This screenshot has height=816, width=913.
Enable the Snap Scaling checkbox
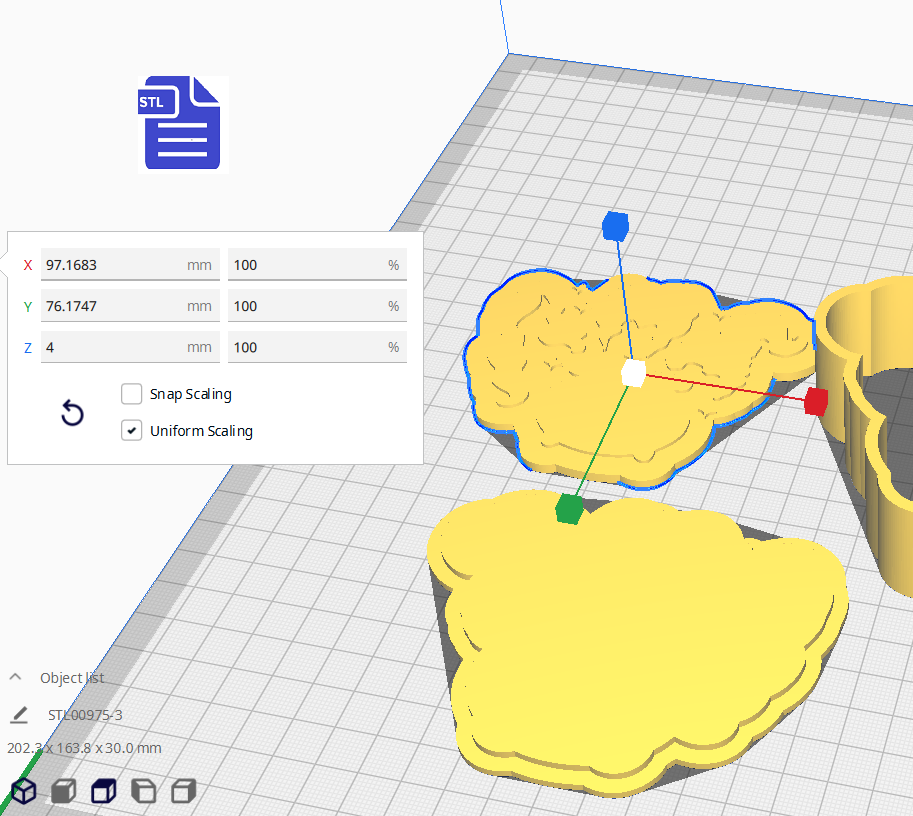[x=131, y=394]
